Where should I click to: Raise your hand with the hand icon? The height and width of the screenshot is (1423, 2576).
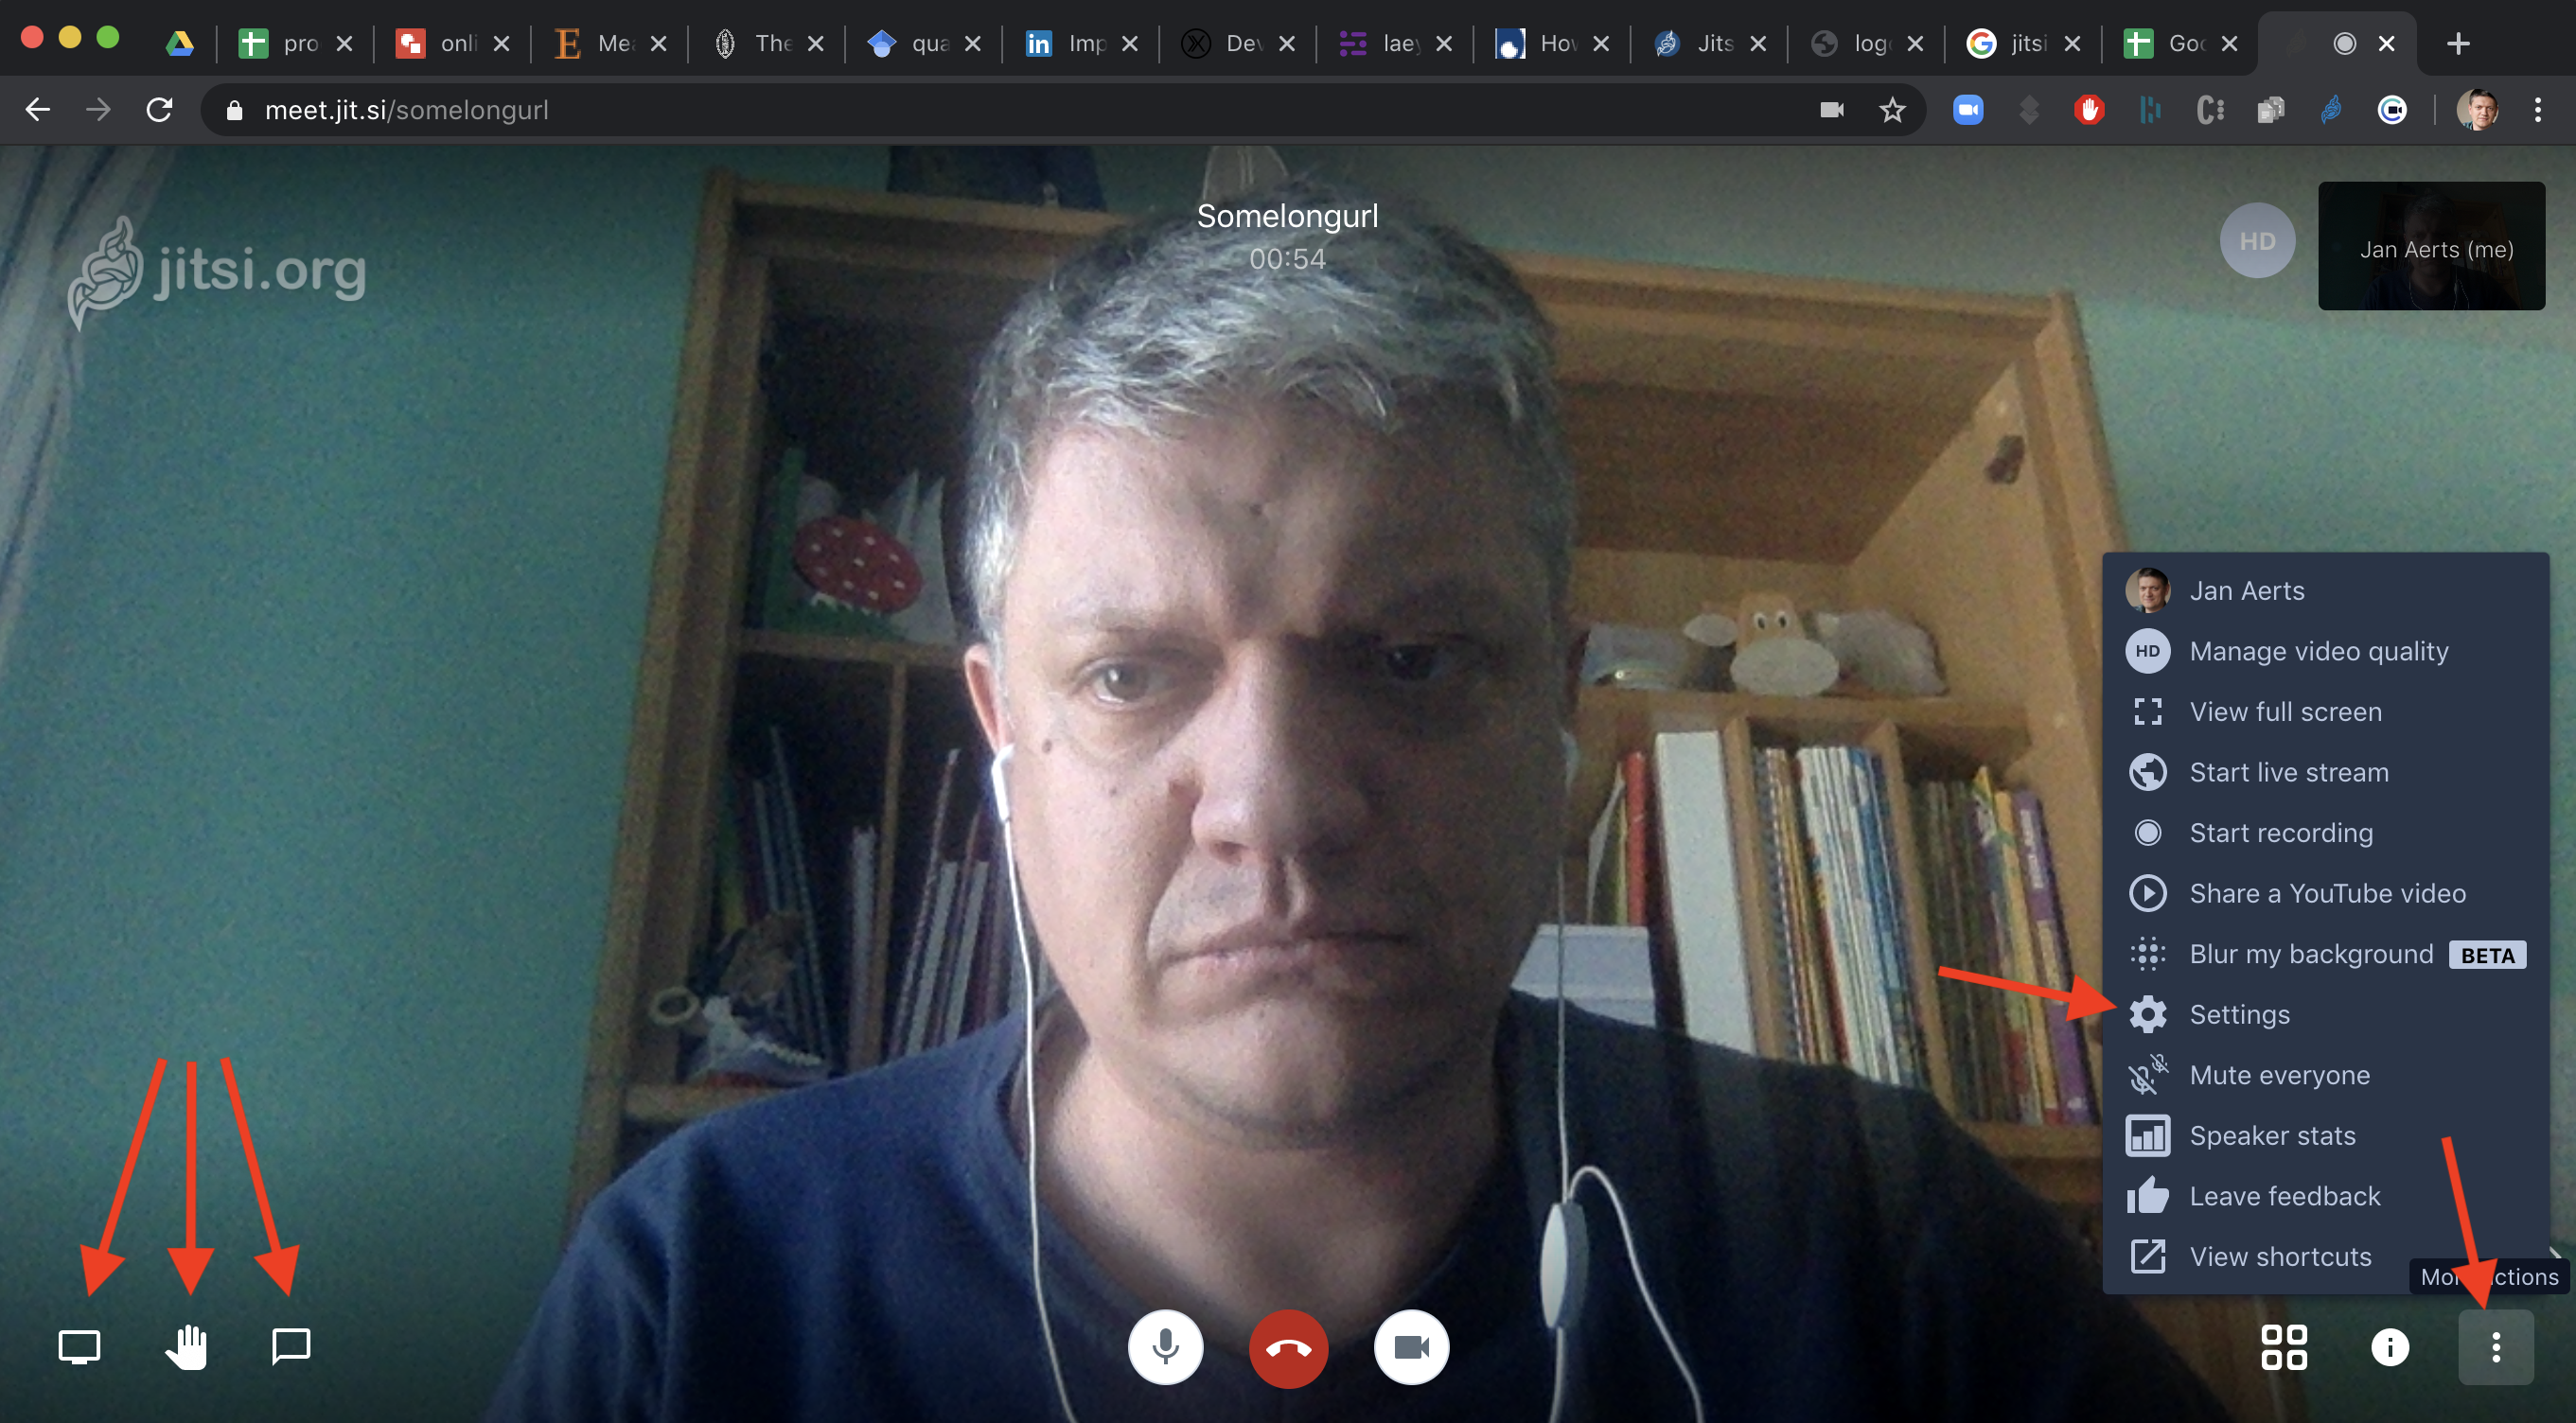click(x=186, y=1347)
